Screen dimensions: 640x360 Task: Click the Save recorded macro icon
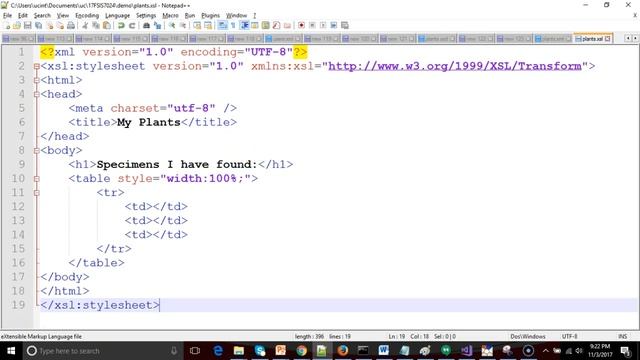point(344,25)
